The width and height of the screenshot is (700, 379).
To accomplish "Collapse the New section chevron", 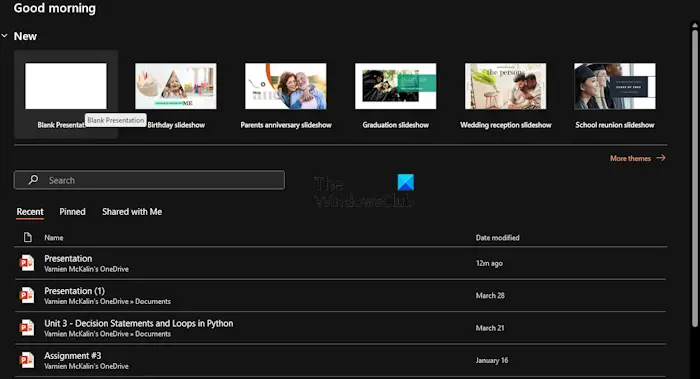I will (4, 36).
